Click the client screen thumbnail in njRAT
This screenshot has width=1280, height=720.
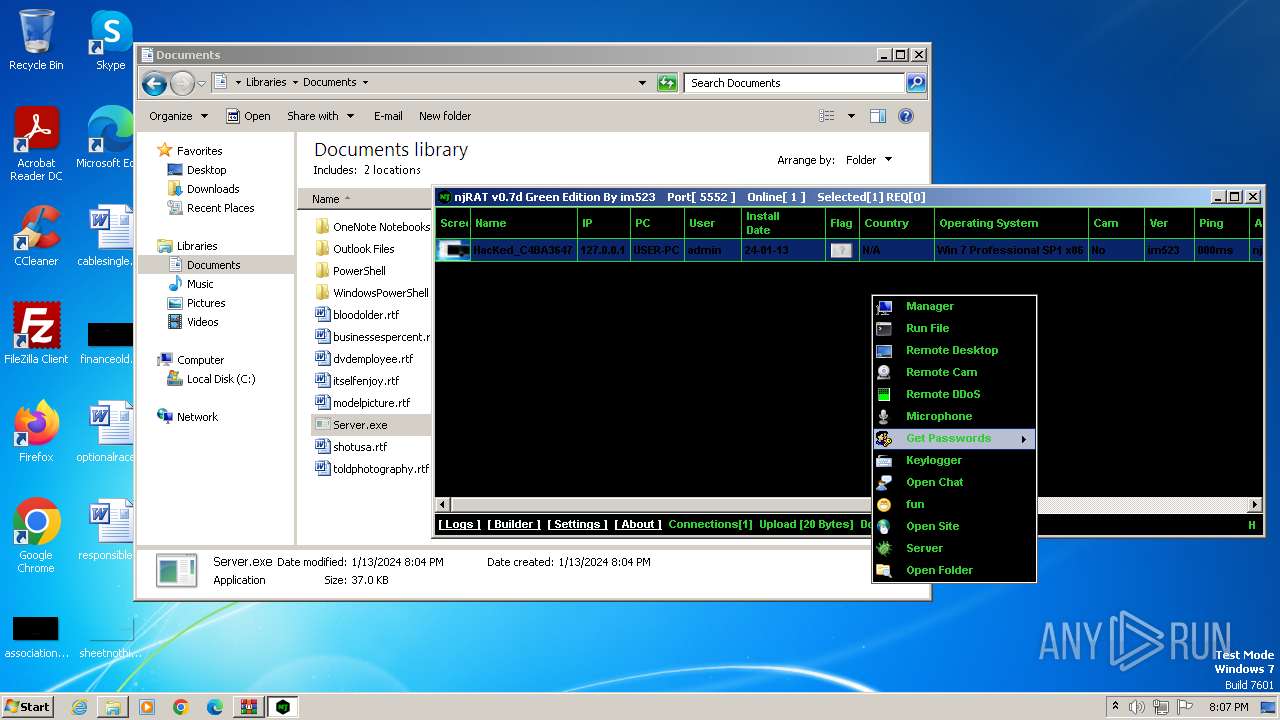[x=454, y=250]
